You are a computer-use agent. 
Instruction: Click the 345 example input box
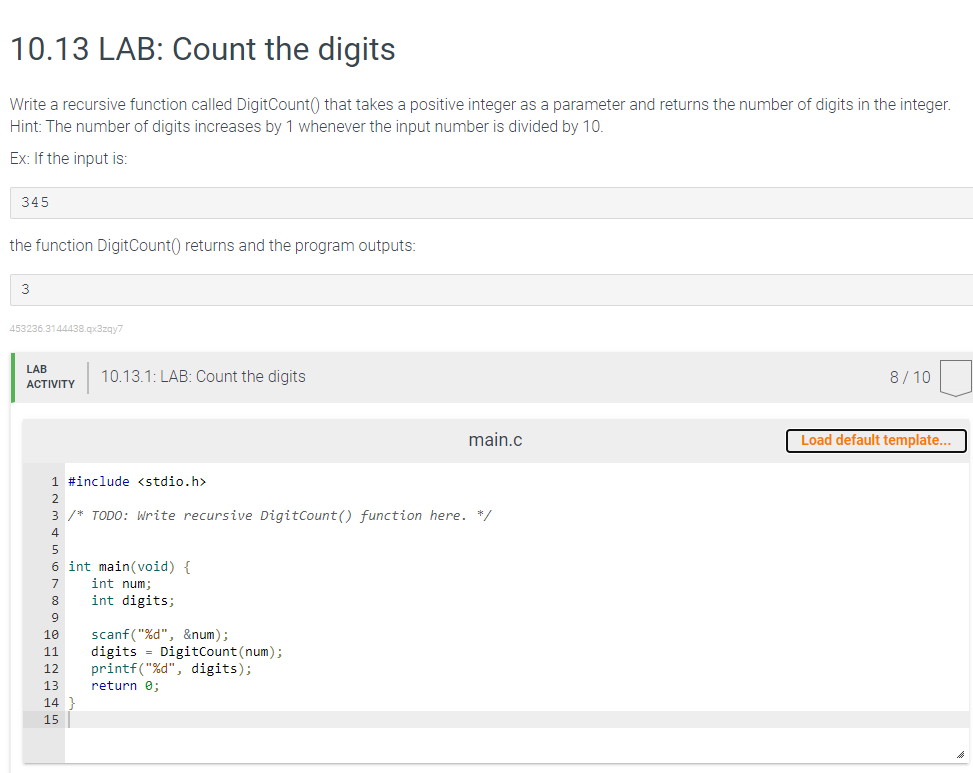[x=491, y=203]
